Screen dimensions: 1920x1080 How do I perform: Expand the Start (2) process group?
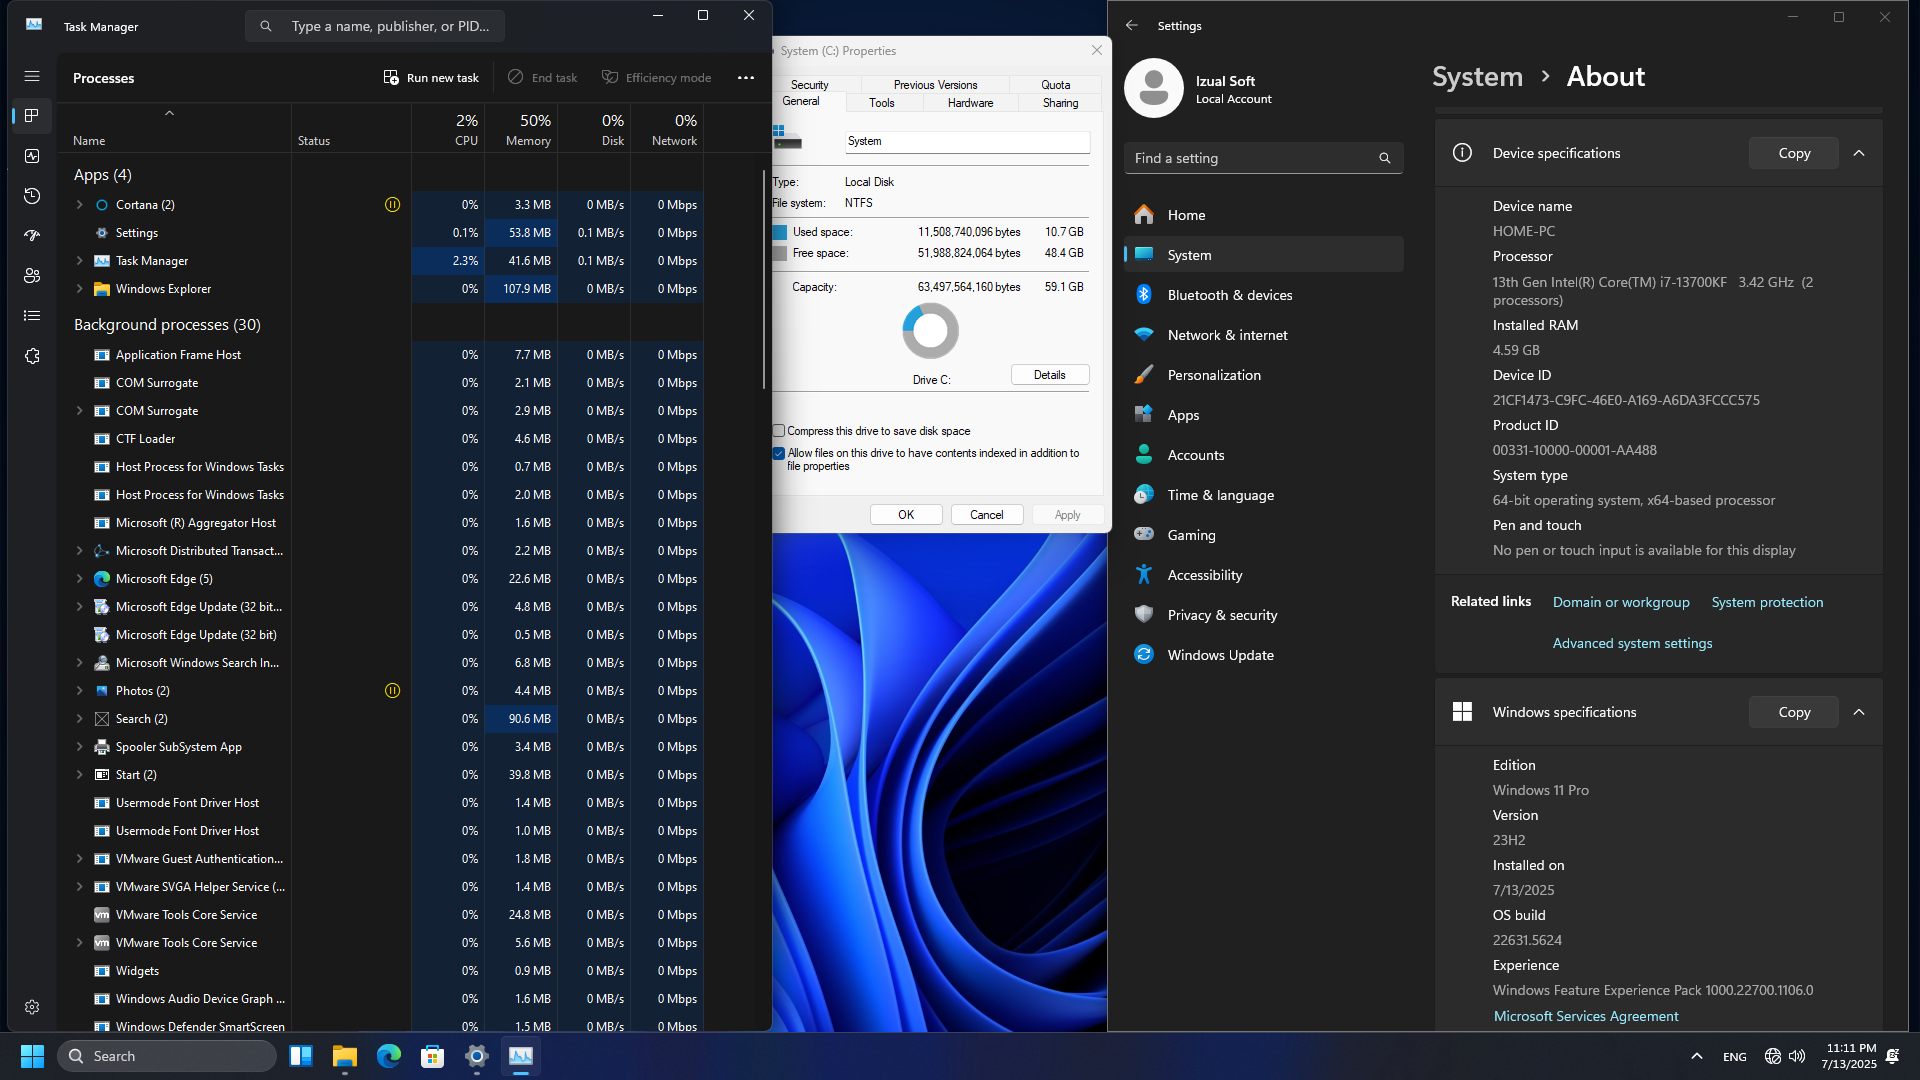click(x=80, y=775)
